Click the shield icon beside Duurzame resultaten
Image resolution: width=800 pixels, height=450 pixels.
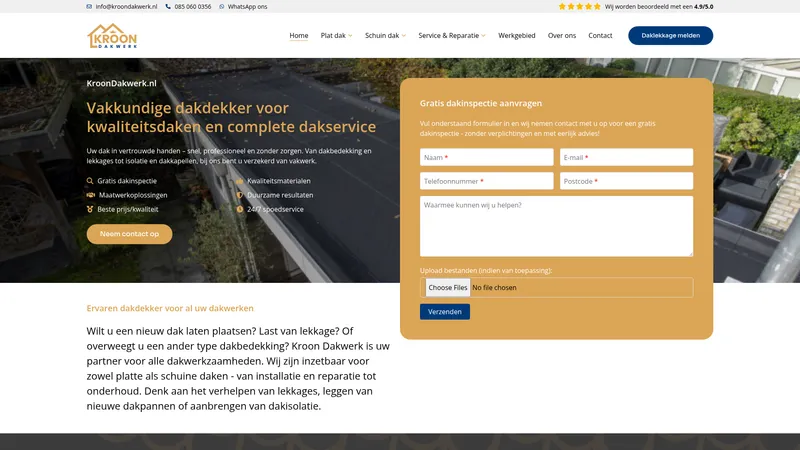(x=240, y=195)
